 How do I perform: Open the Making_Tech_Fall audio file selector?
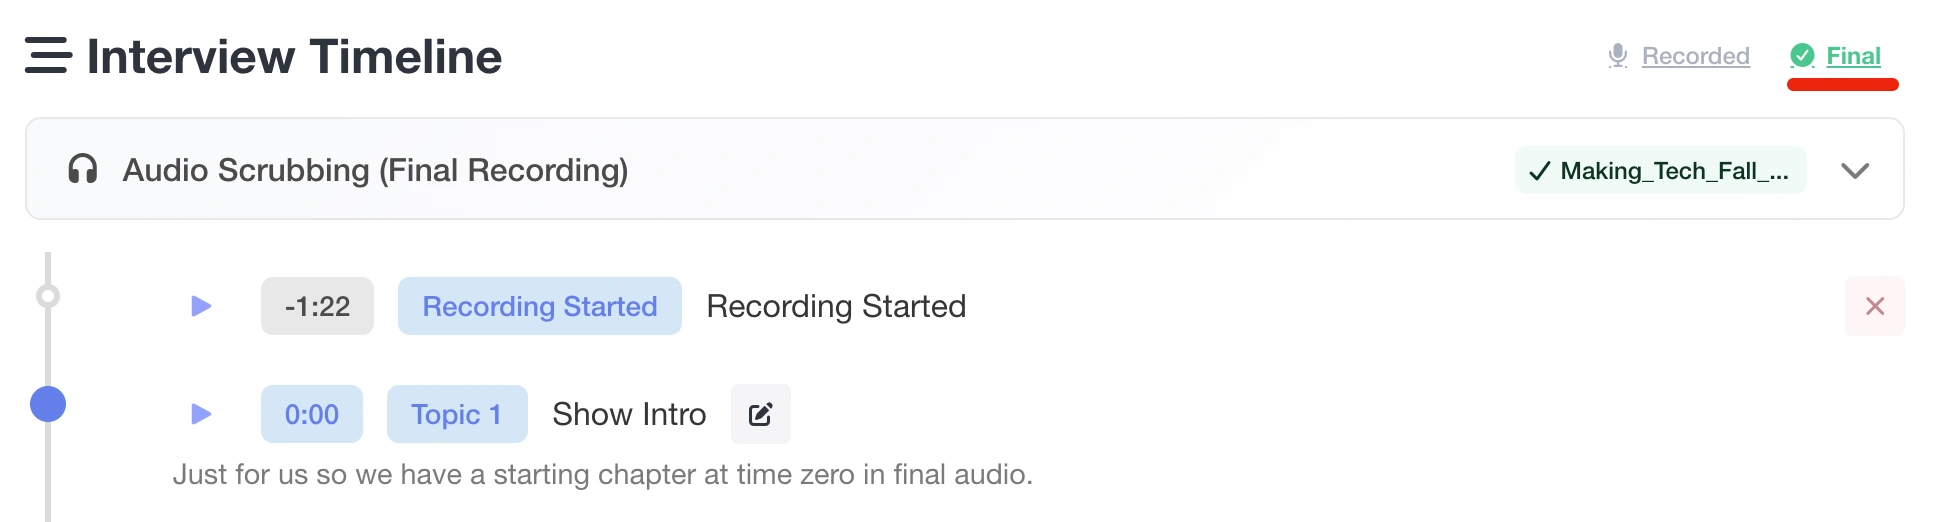coord(1660,171)
